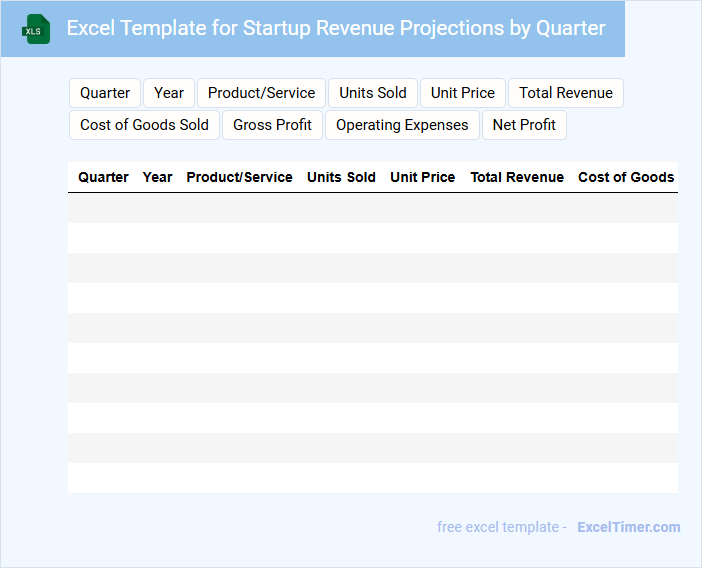Select the Quarter tag button
This screenshot has height=568, width=702.
(x=105, y=93)
